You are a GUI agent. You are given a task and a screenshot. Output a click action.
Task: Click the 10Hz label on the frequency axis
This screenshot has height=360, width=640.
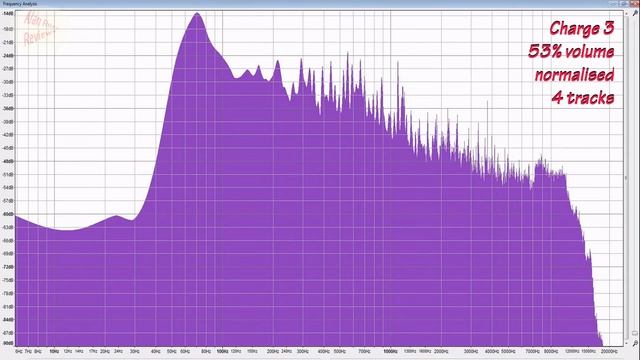click(x=54, y=351)
